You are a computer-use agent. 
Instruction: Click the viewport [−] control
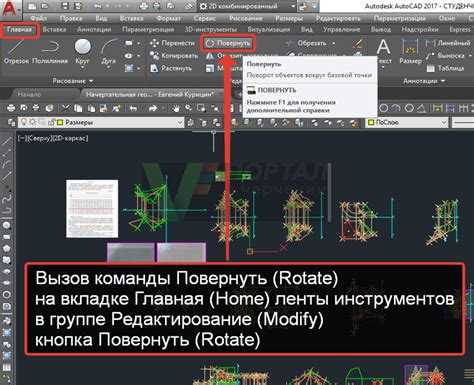click(x=21, y=138)
